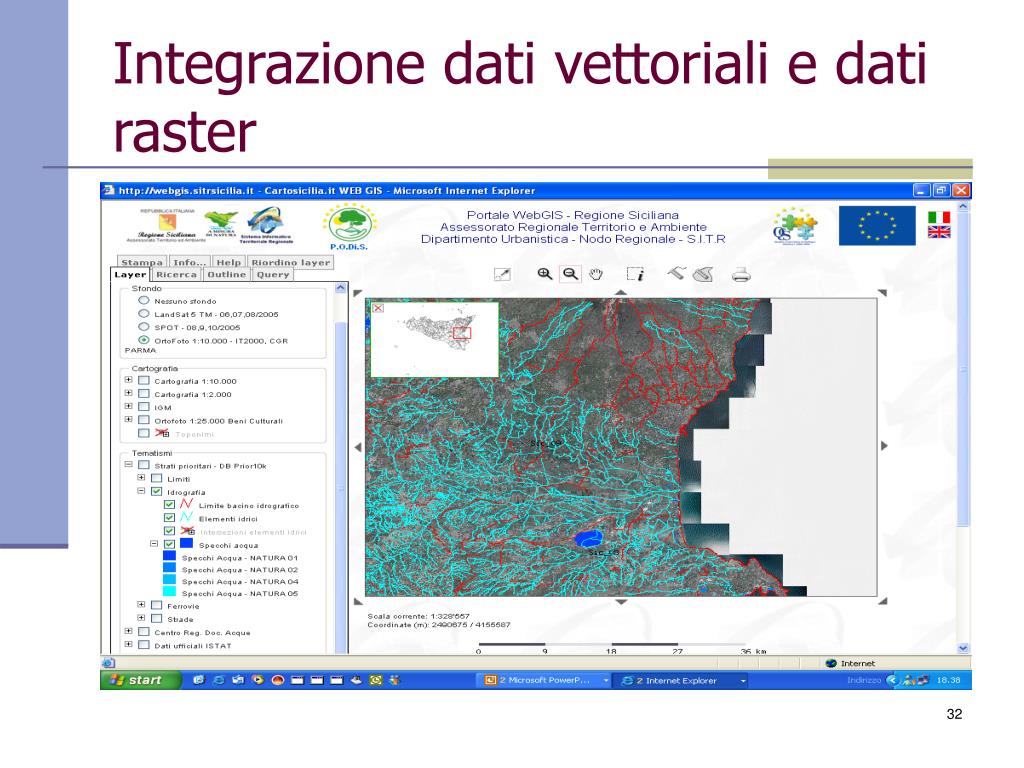The height and width of the screenshot is (768, 1024).
Task: Click the printer icon in map toolbar
Action: (x=741, y=275)
